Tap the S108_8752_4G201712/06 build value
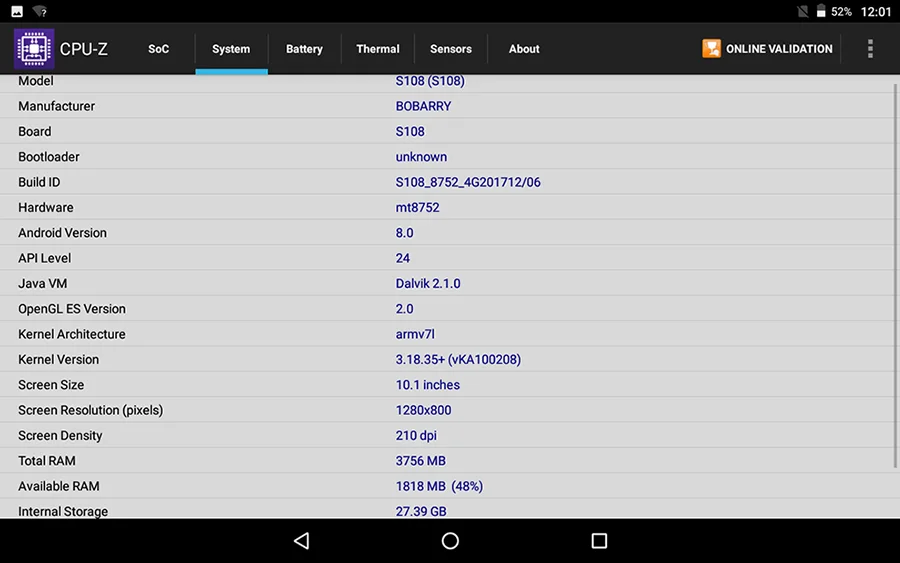Viewport: 900px width, 563px height. 468,182
